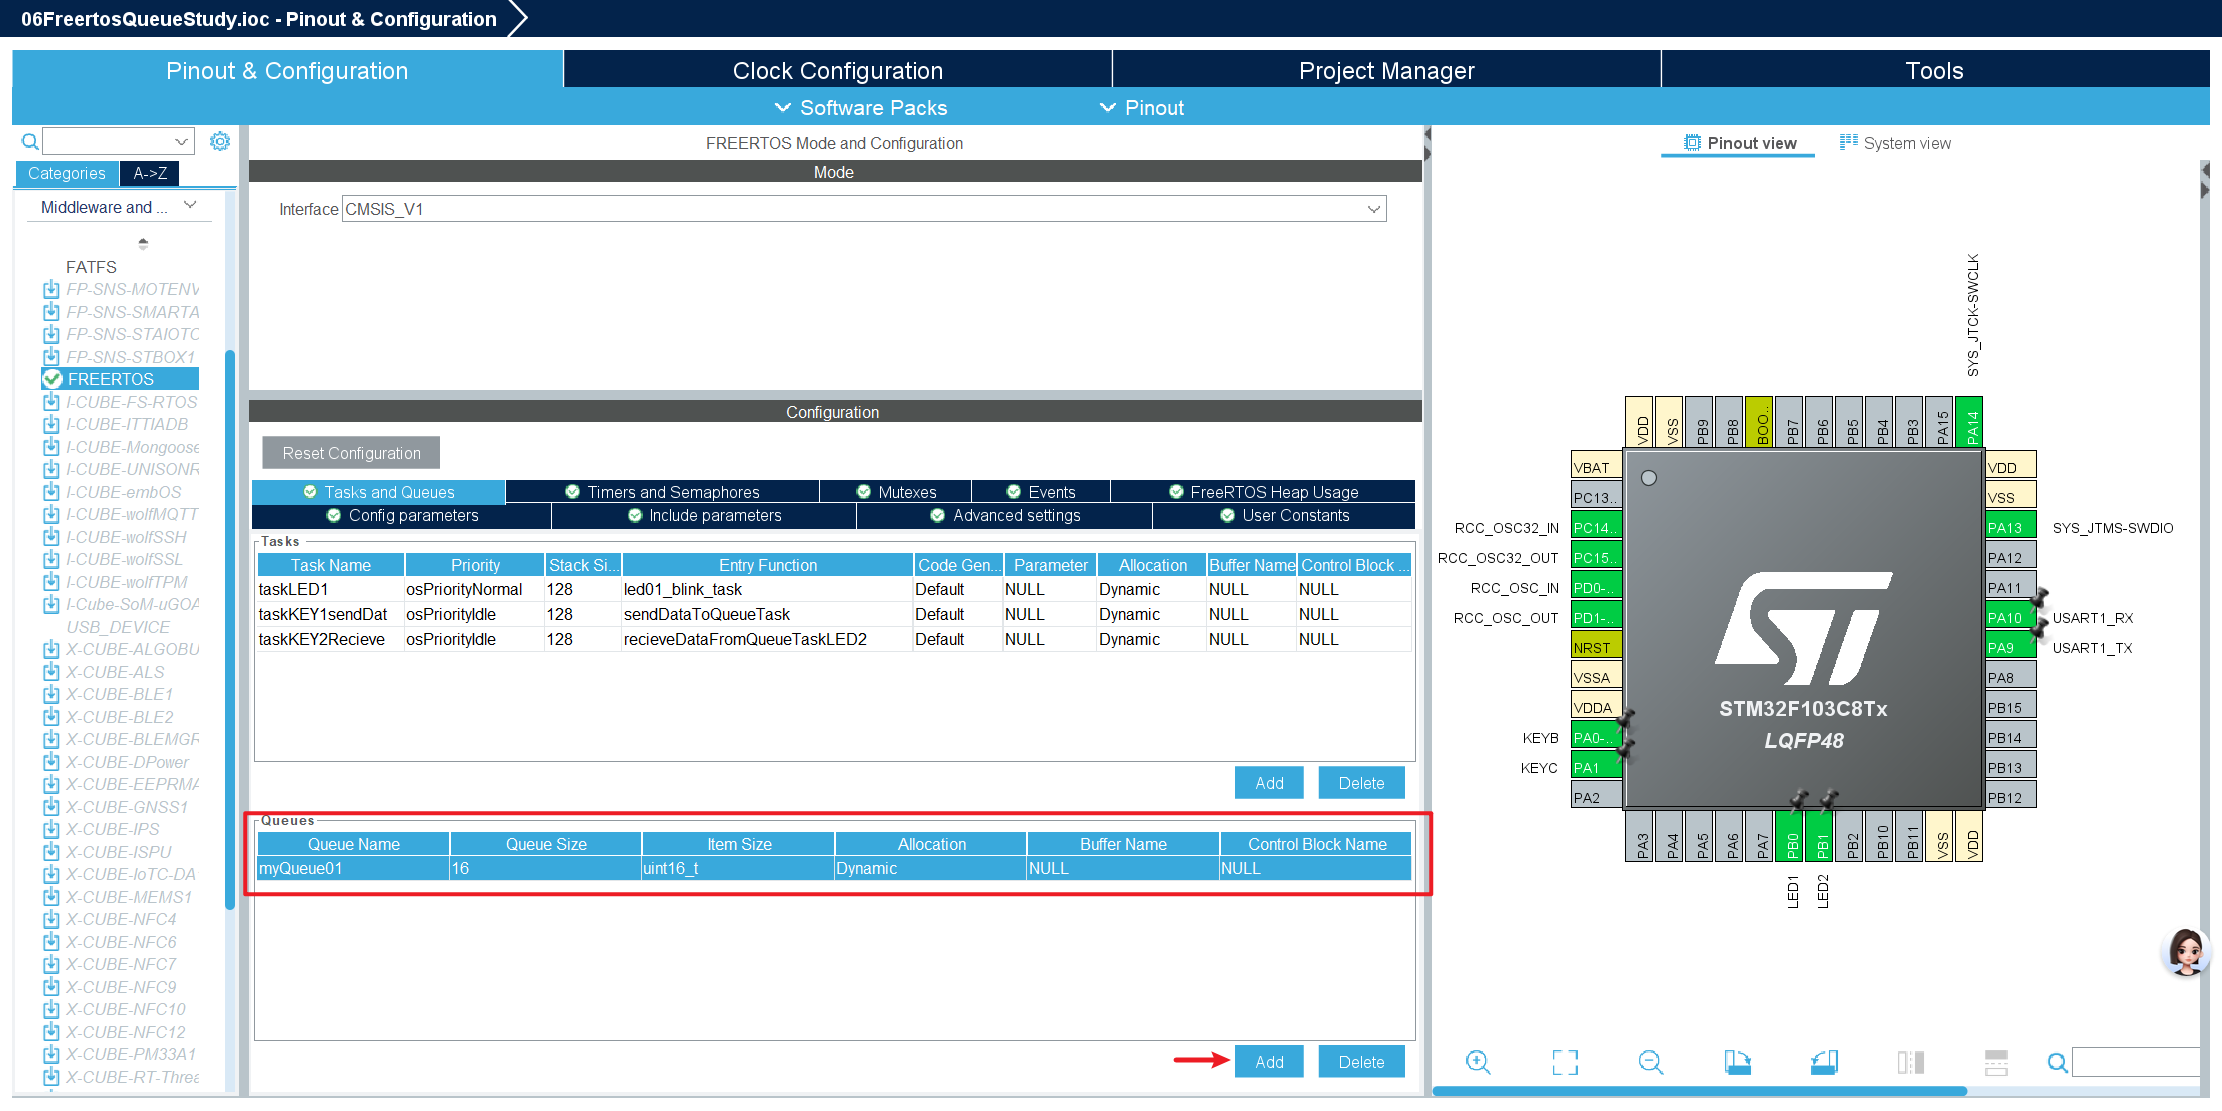Click the Reset Configuration button
The image size is (2222, 1111).
pyautogui.click(x=351, y=453)
